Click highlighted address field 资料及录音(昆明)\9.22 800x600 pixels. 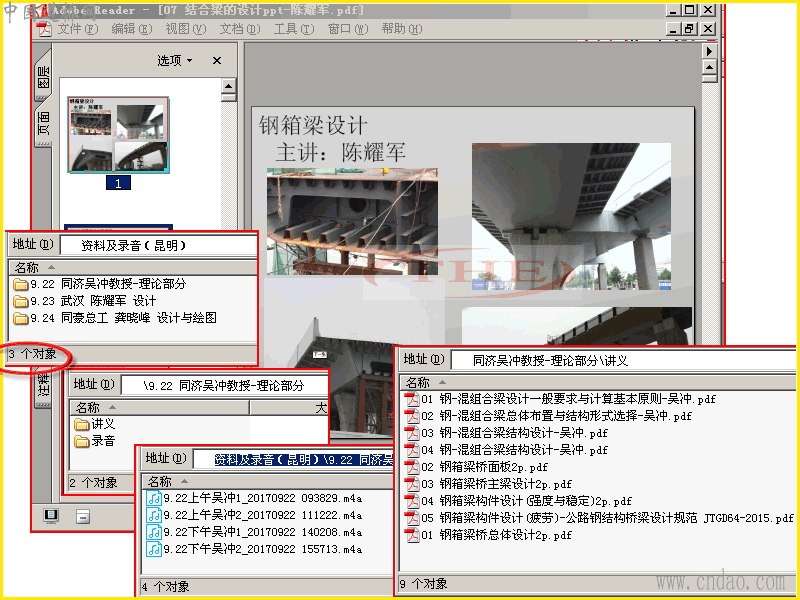294,460
